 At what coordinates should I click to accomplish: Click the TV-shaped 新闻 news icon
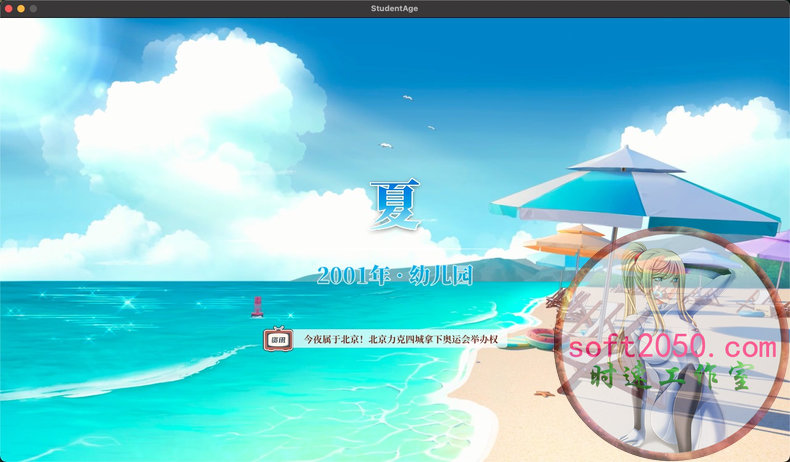click(277, 339)
